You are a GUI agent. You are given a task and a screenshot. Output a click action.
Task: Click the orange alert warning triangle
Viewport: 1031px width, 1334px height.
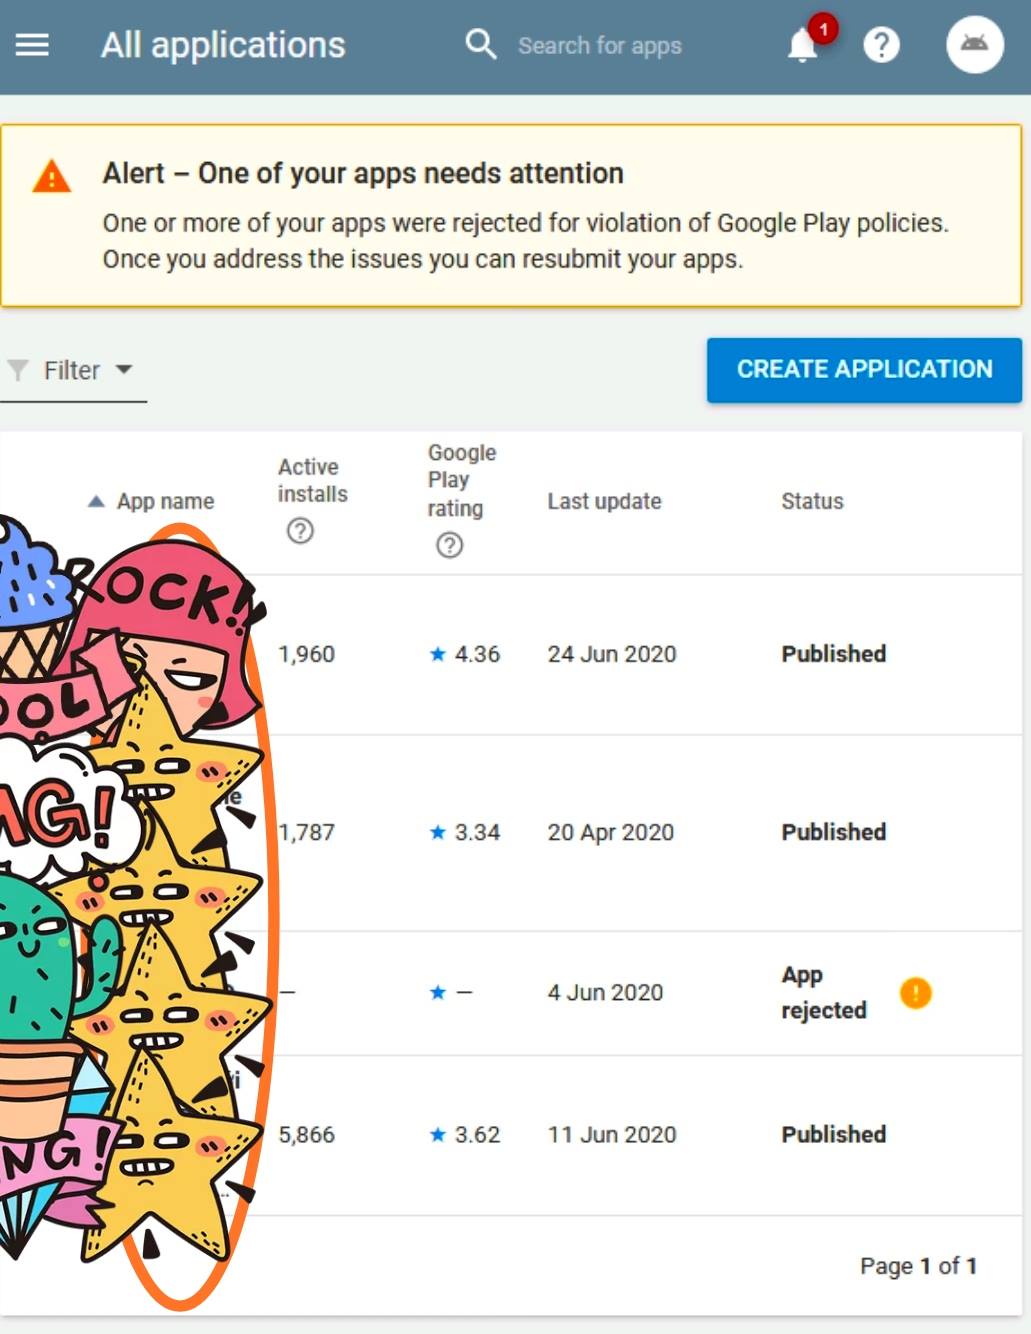pyautogui.click(x=52, y=176)
